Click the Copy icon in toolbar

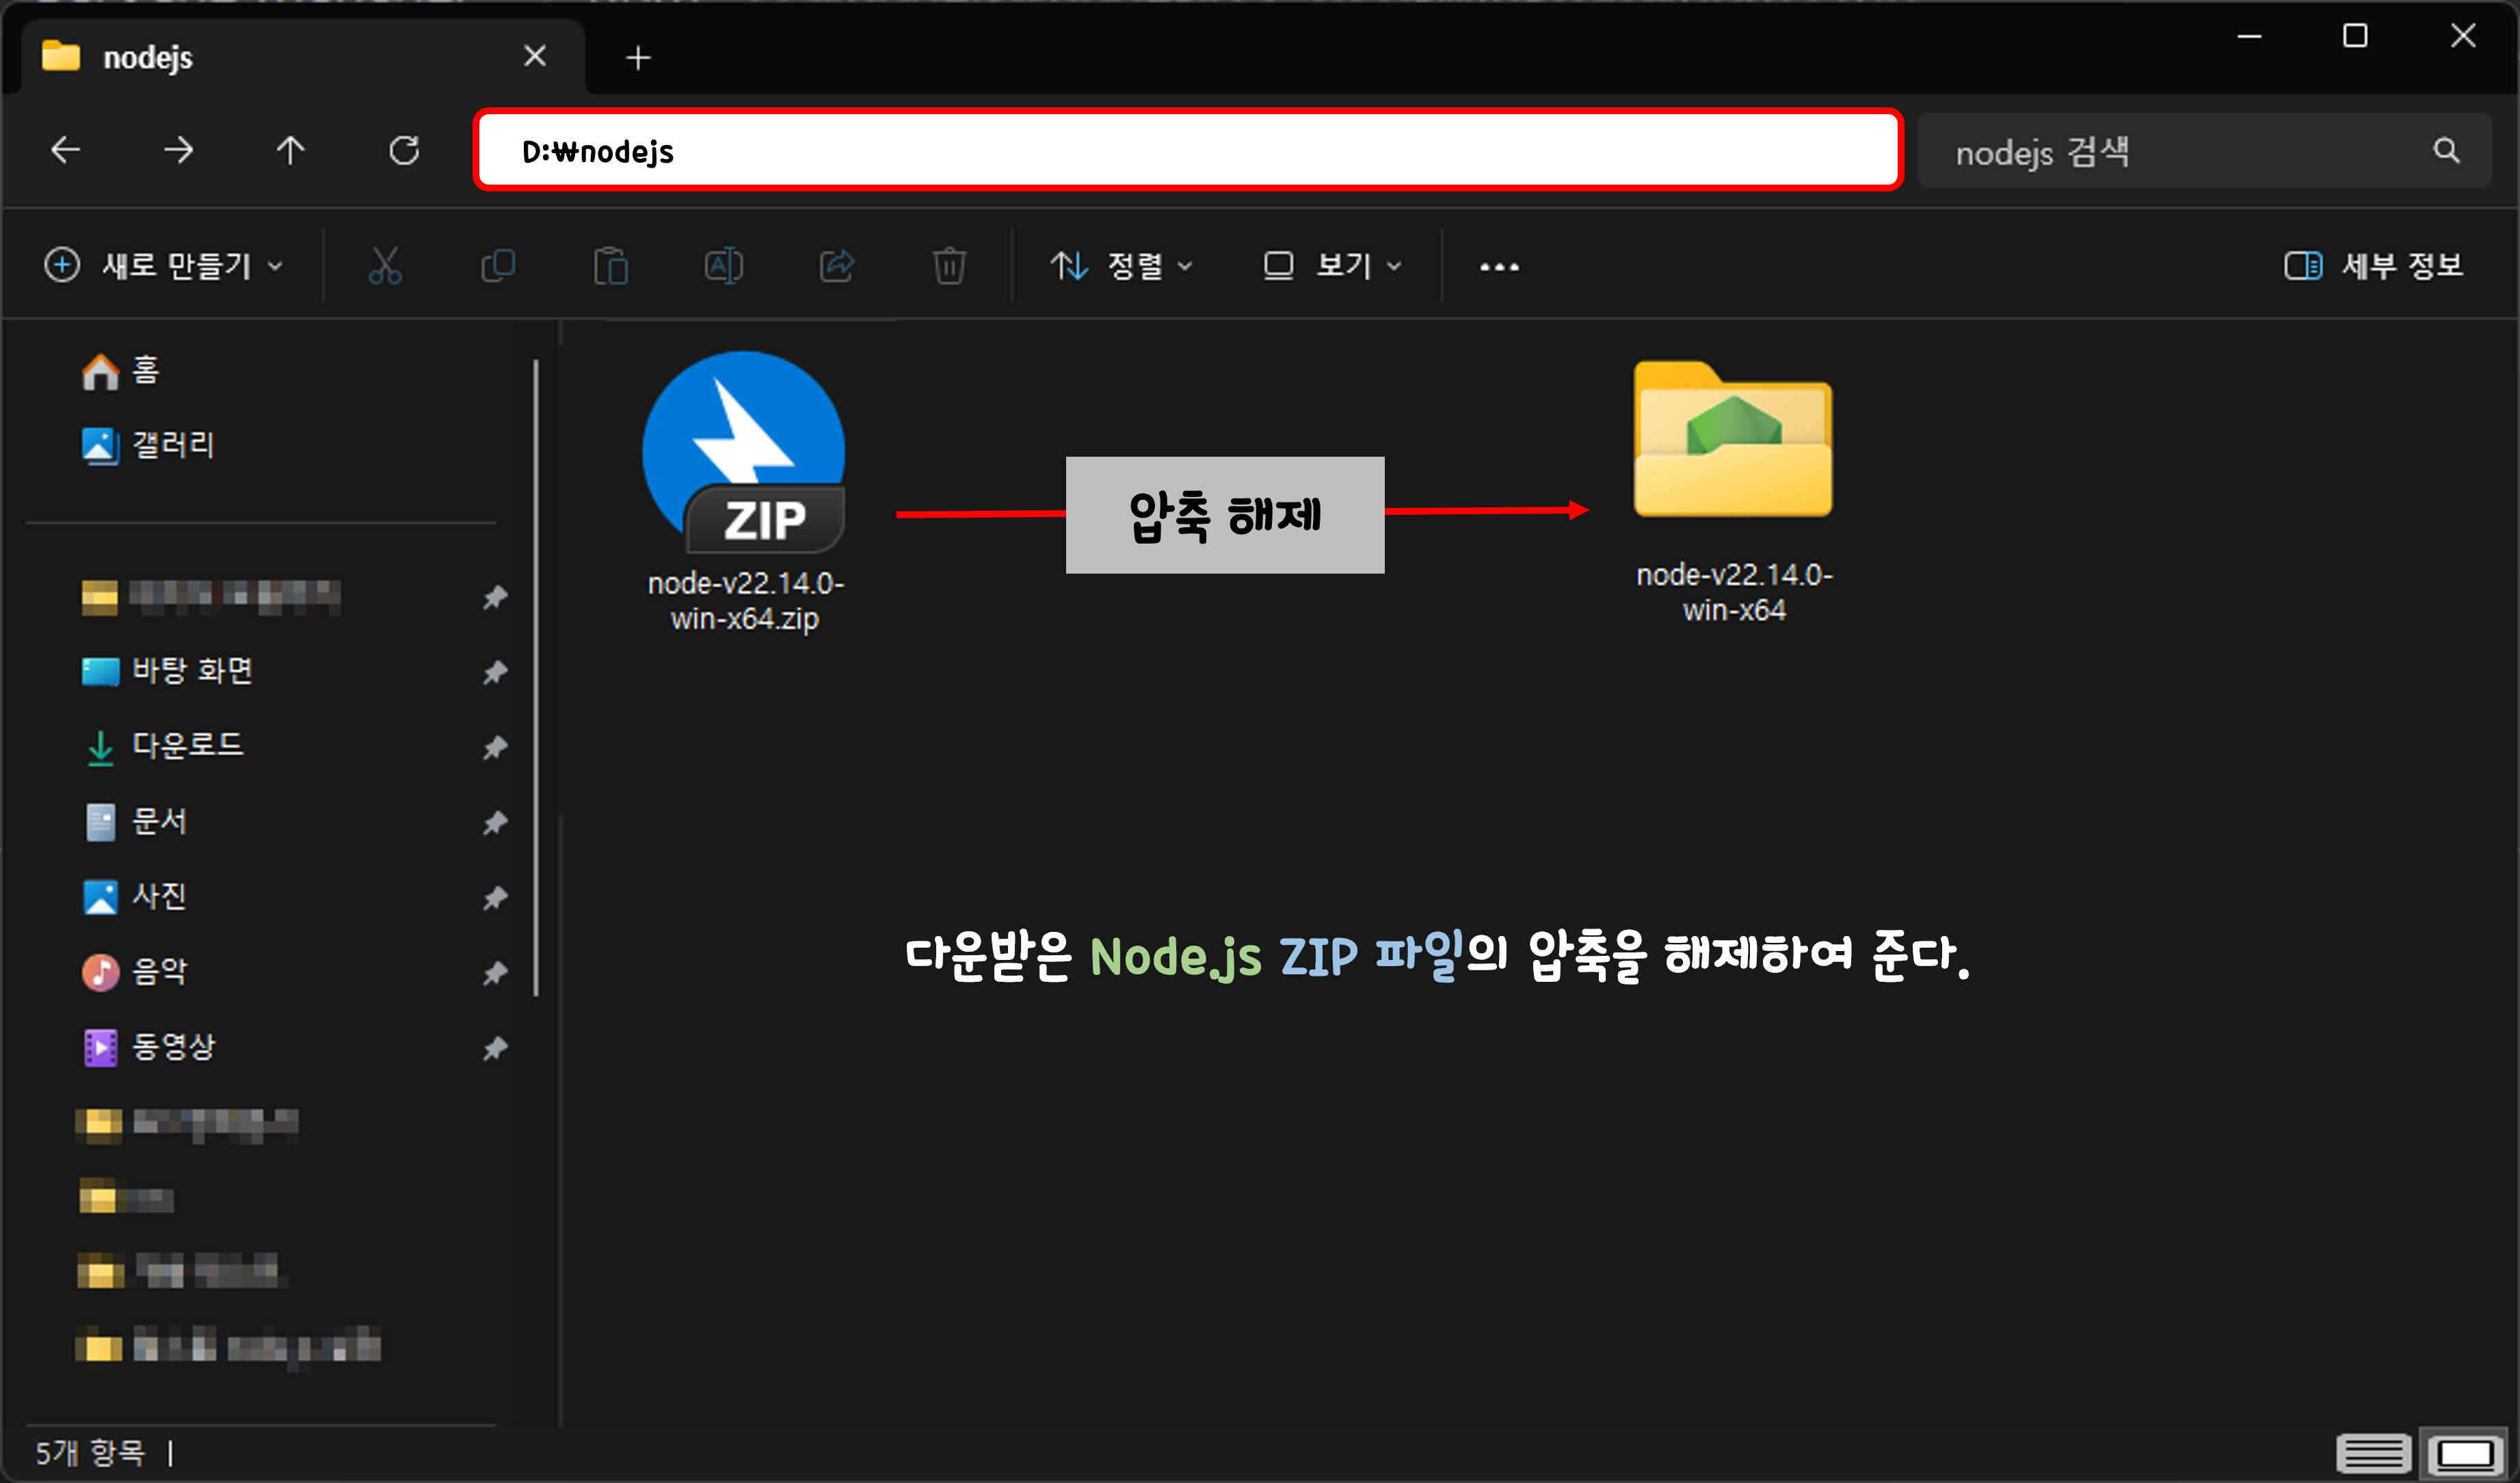point(498,266)
